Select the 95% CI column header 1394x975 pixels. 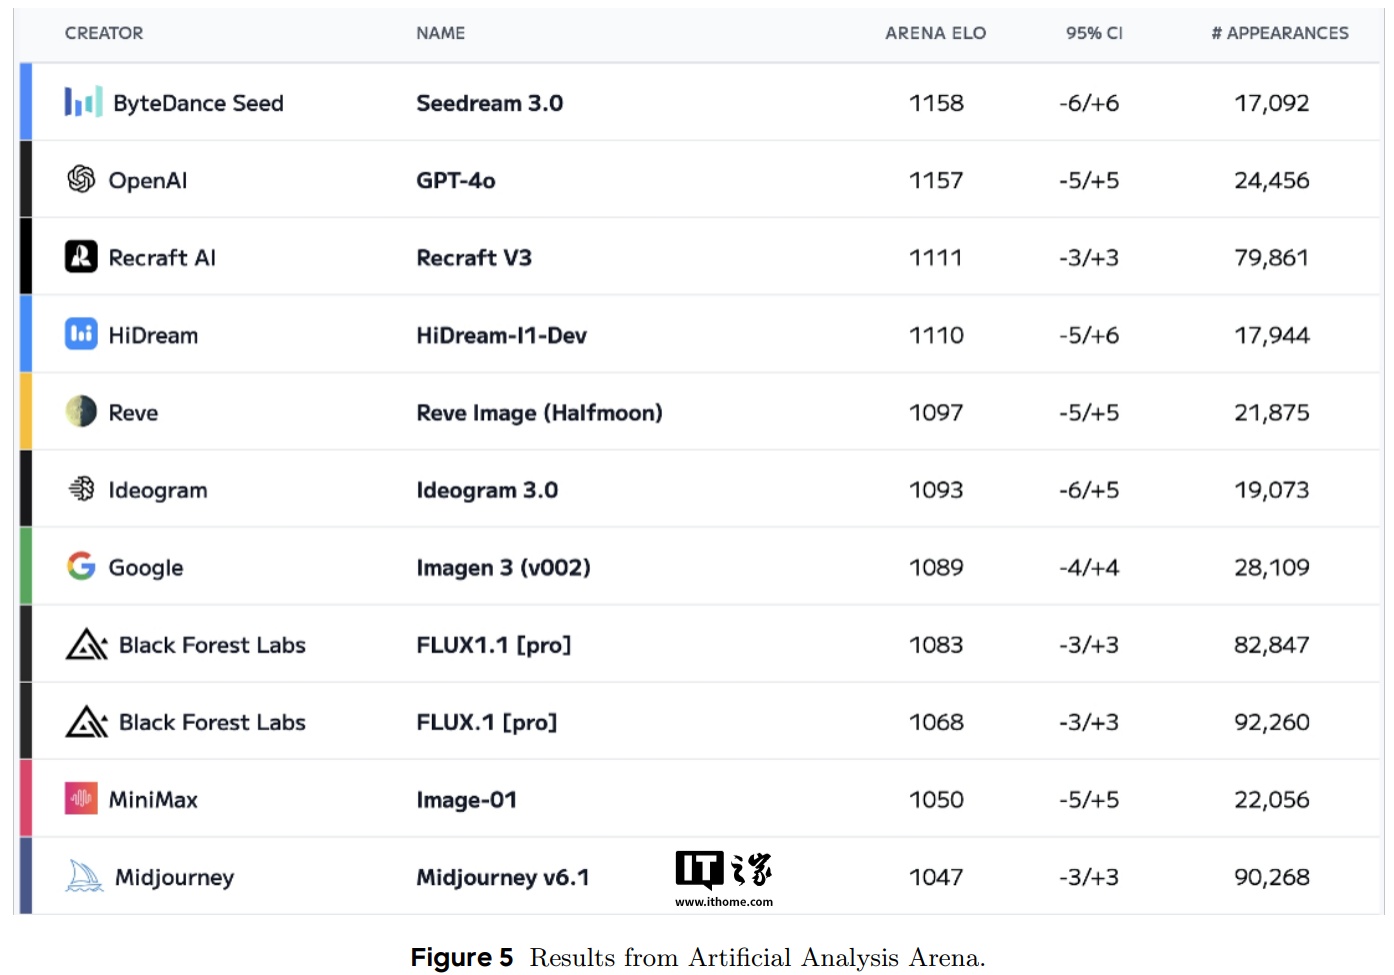coord(1093,33)
